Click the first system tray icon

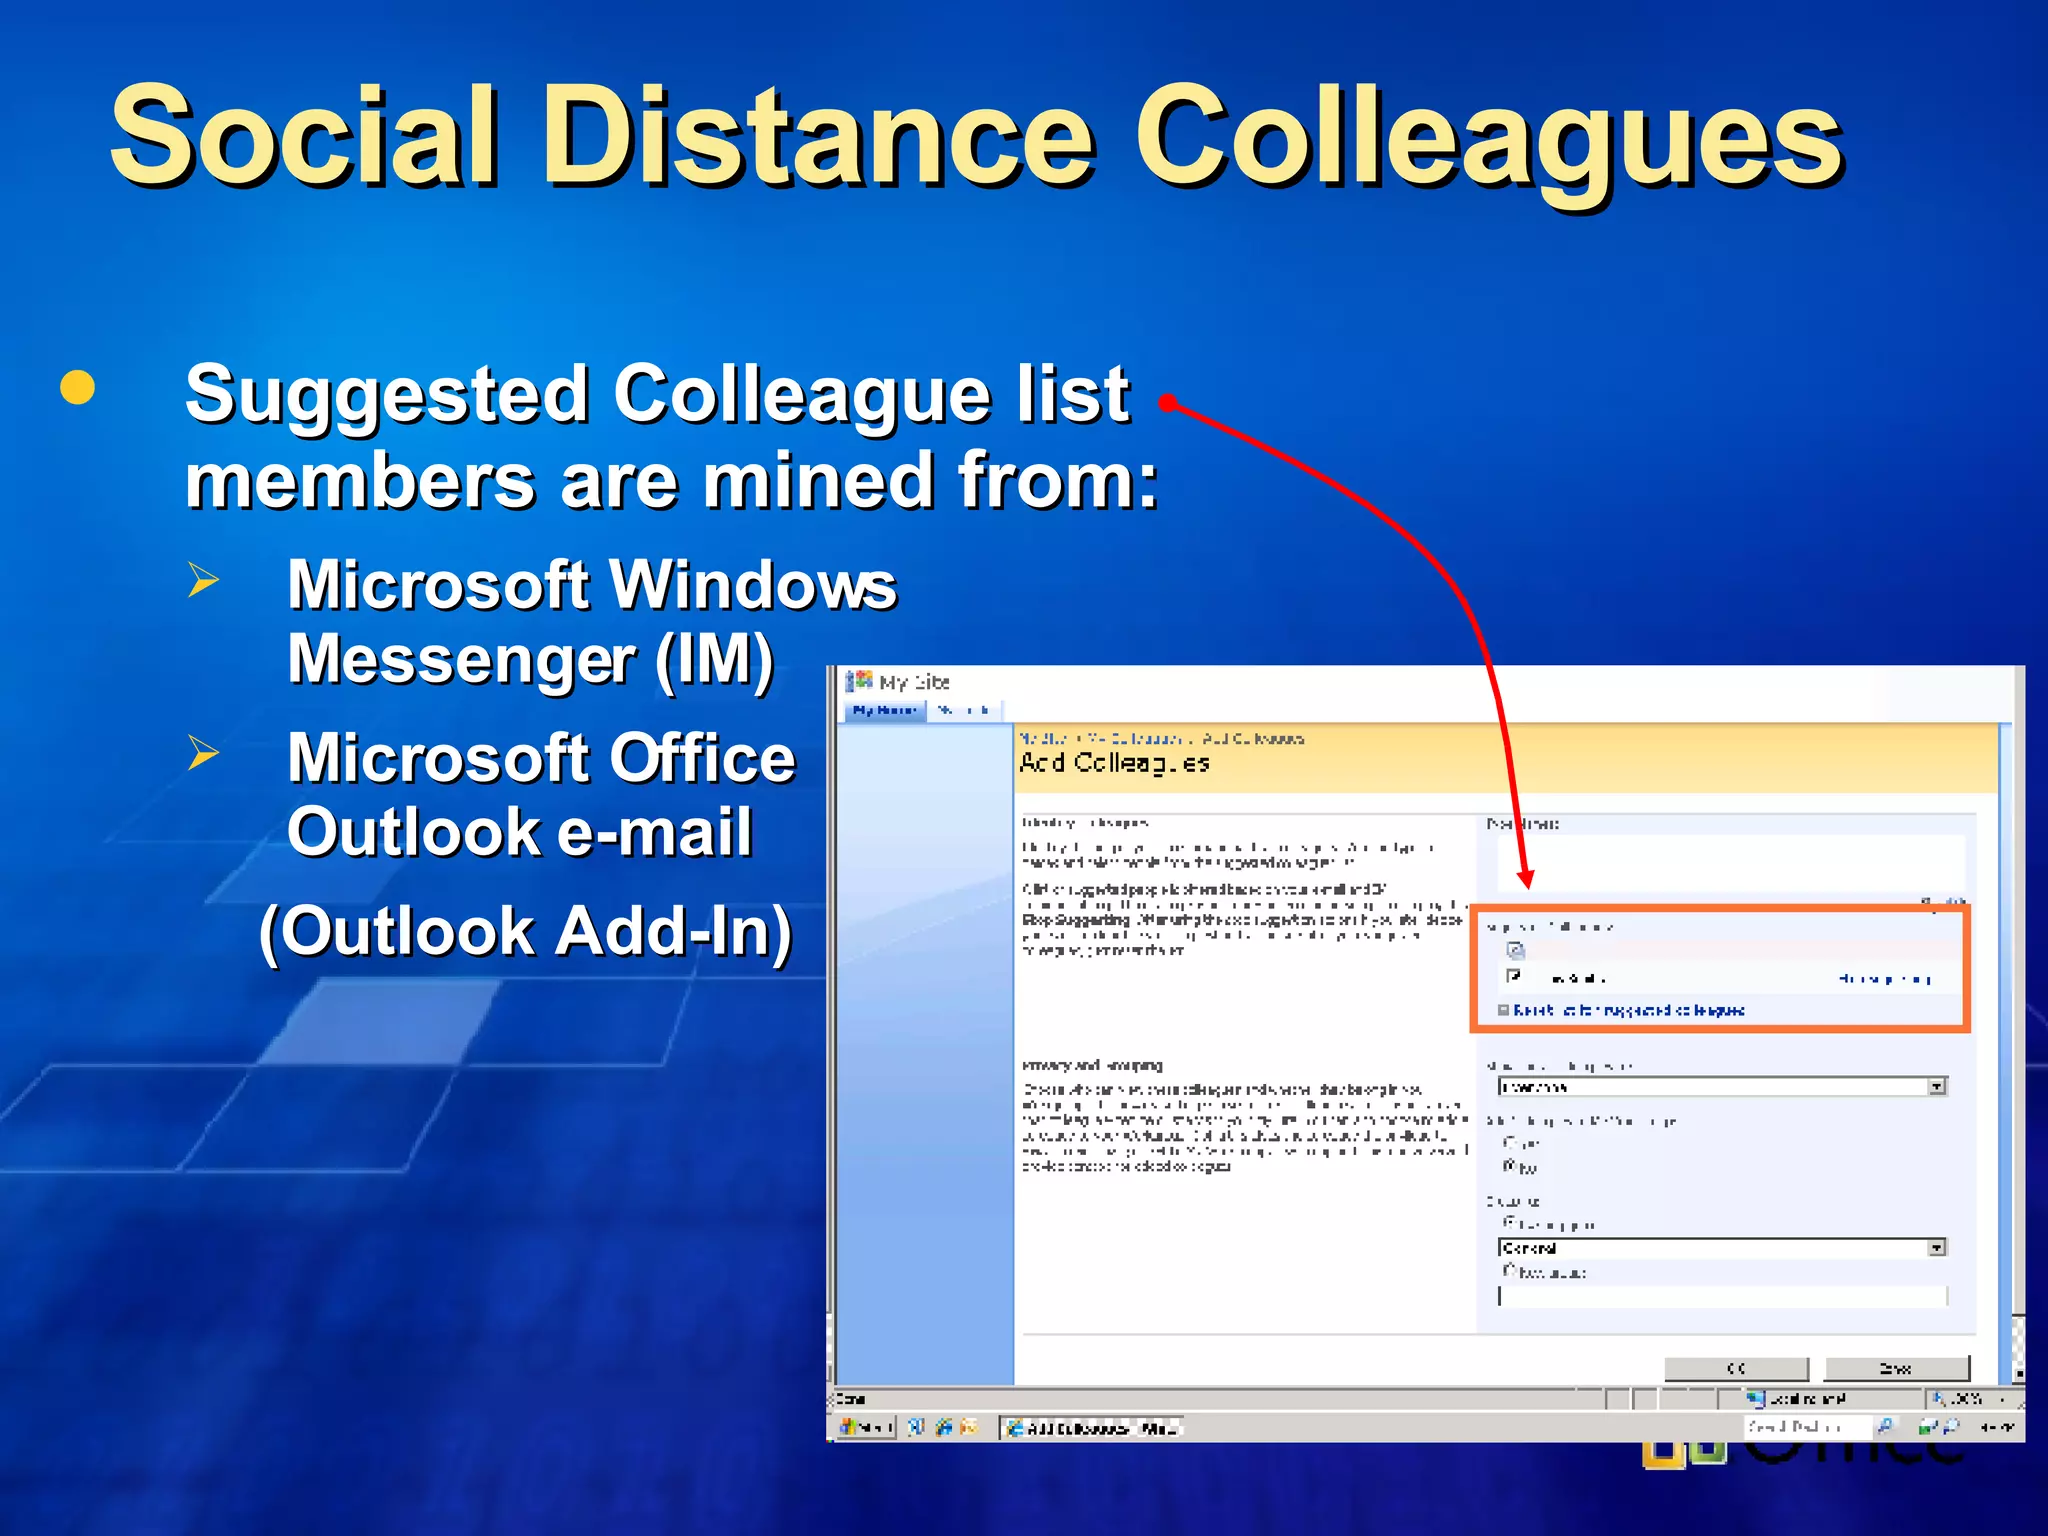click(1927, 1428)
